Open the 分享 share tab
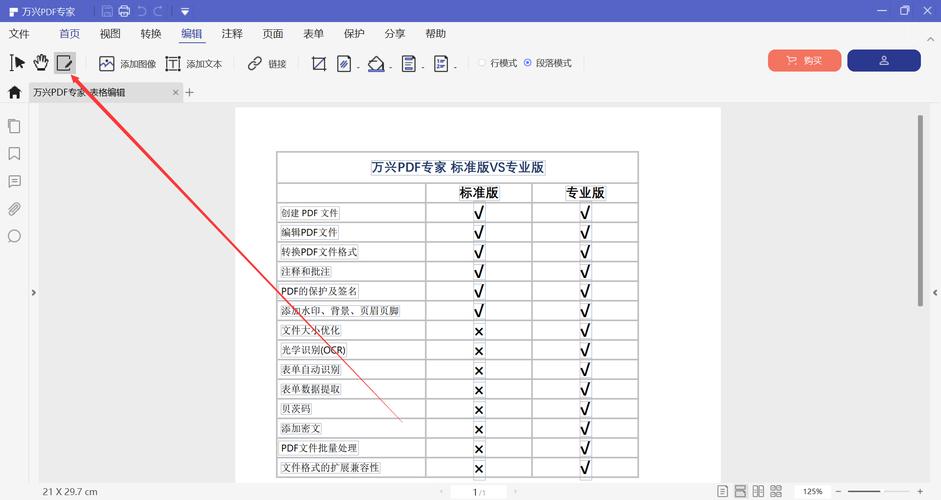941x500 pixels. [x=394, y=34]
